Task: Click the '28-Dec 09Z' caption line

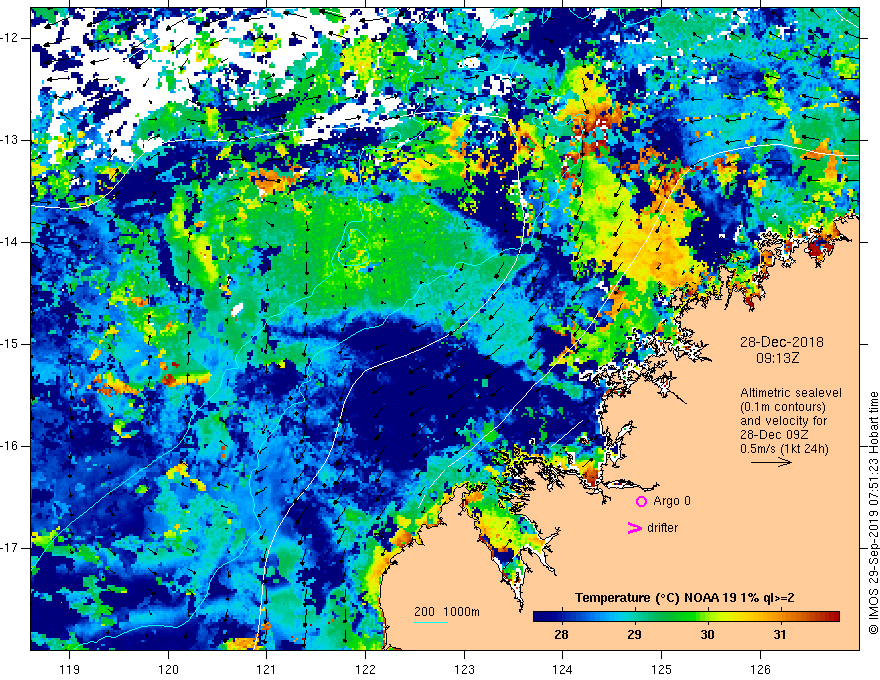Action: point(773,435)
